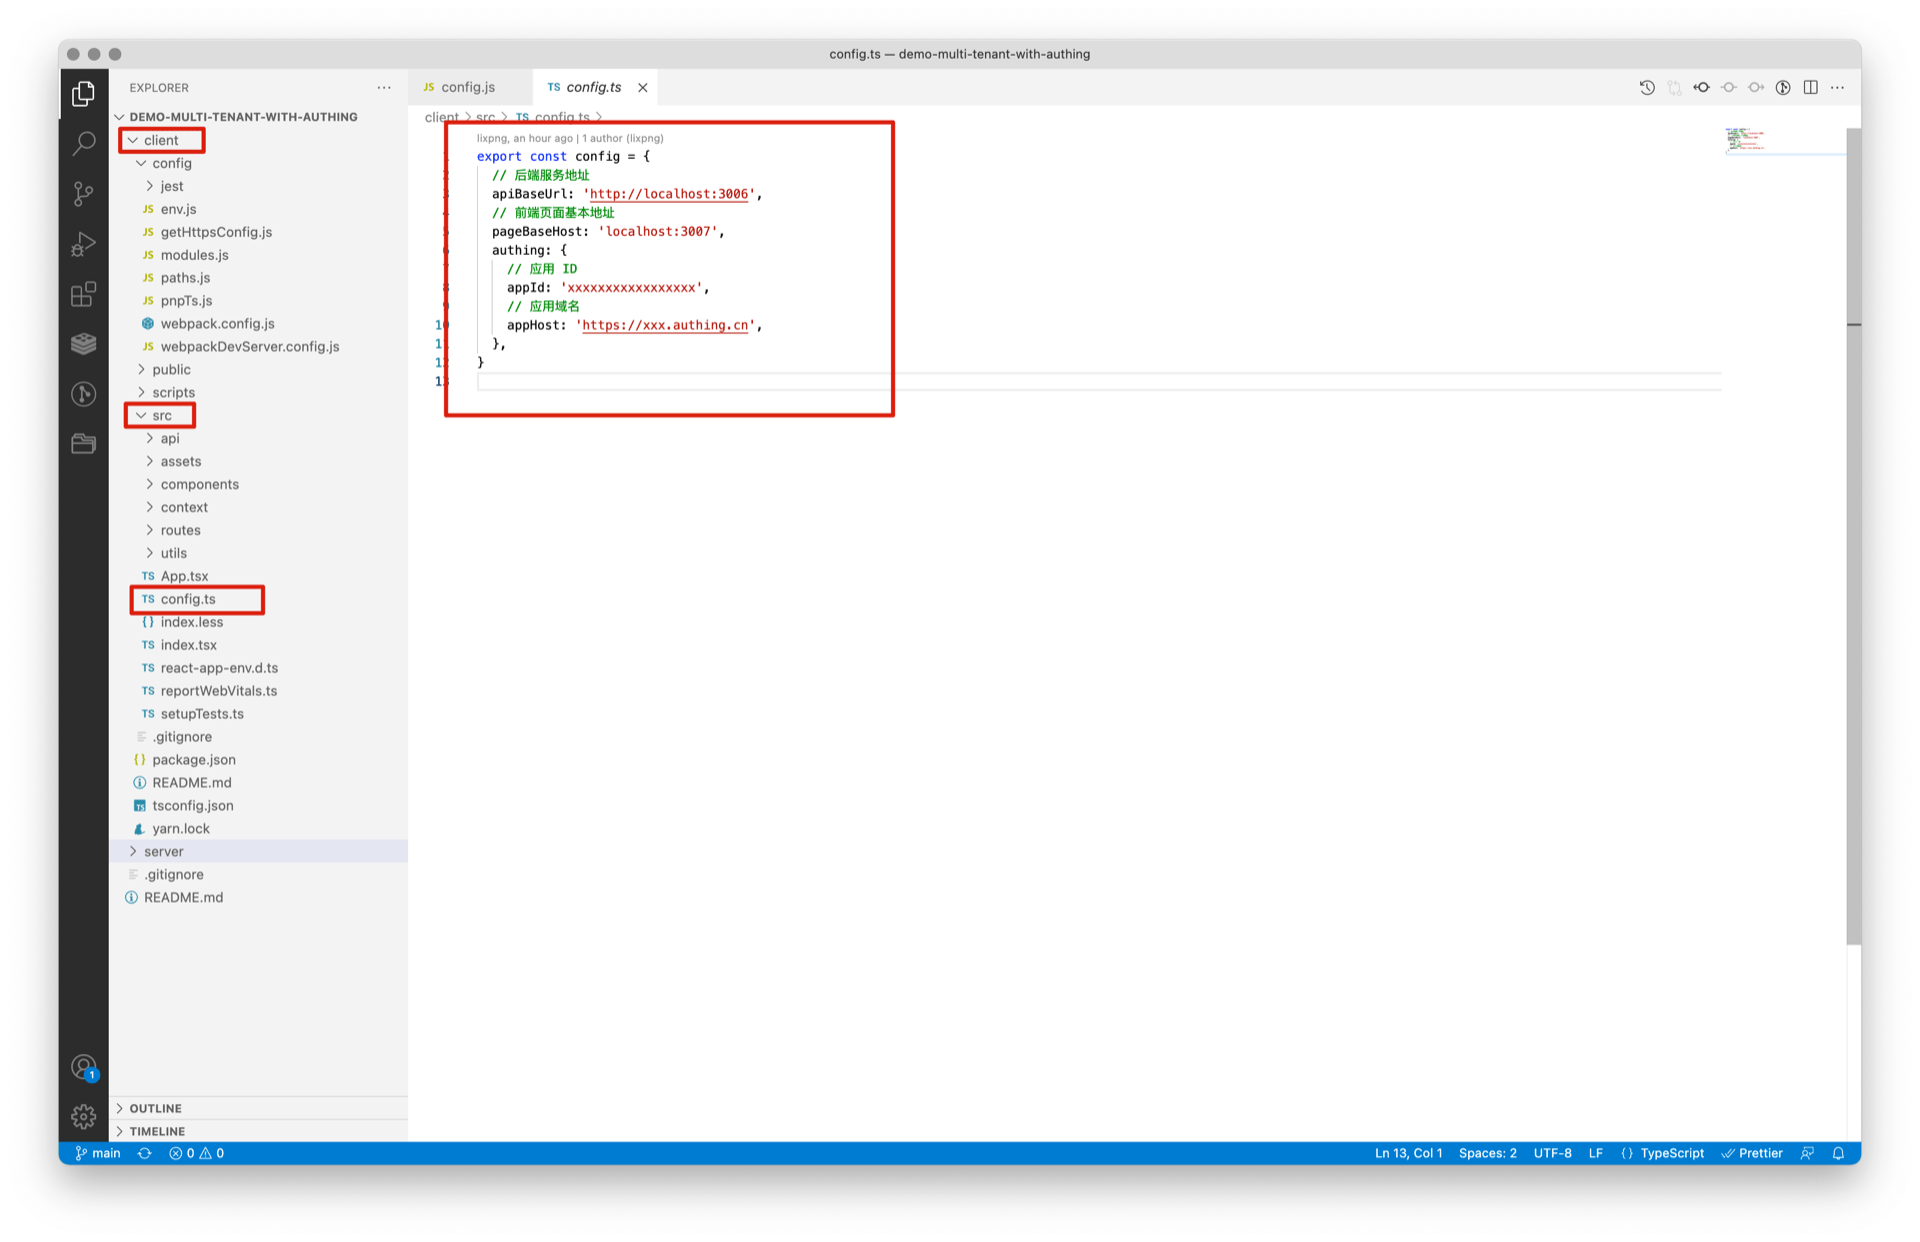Open the Extensions view

click(x=84, y=294)
